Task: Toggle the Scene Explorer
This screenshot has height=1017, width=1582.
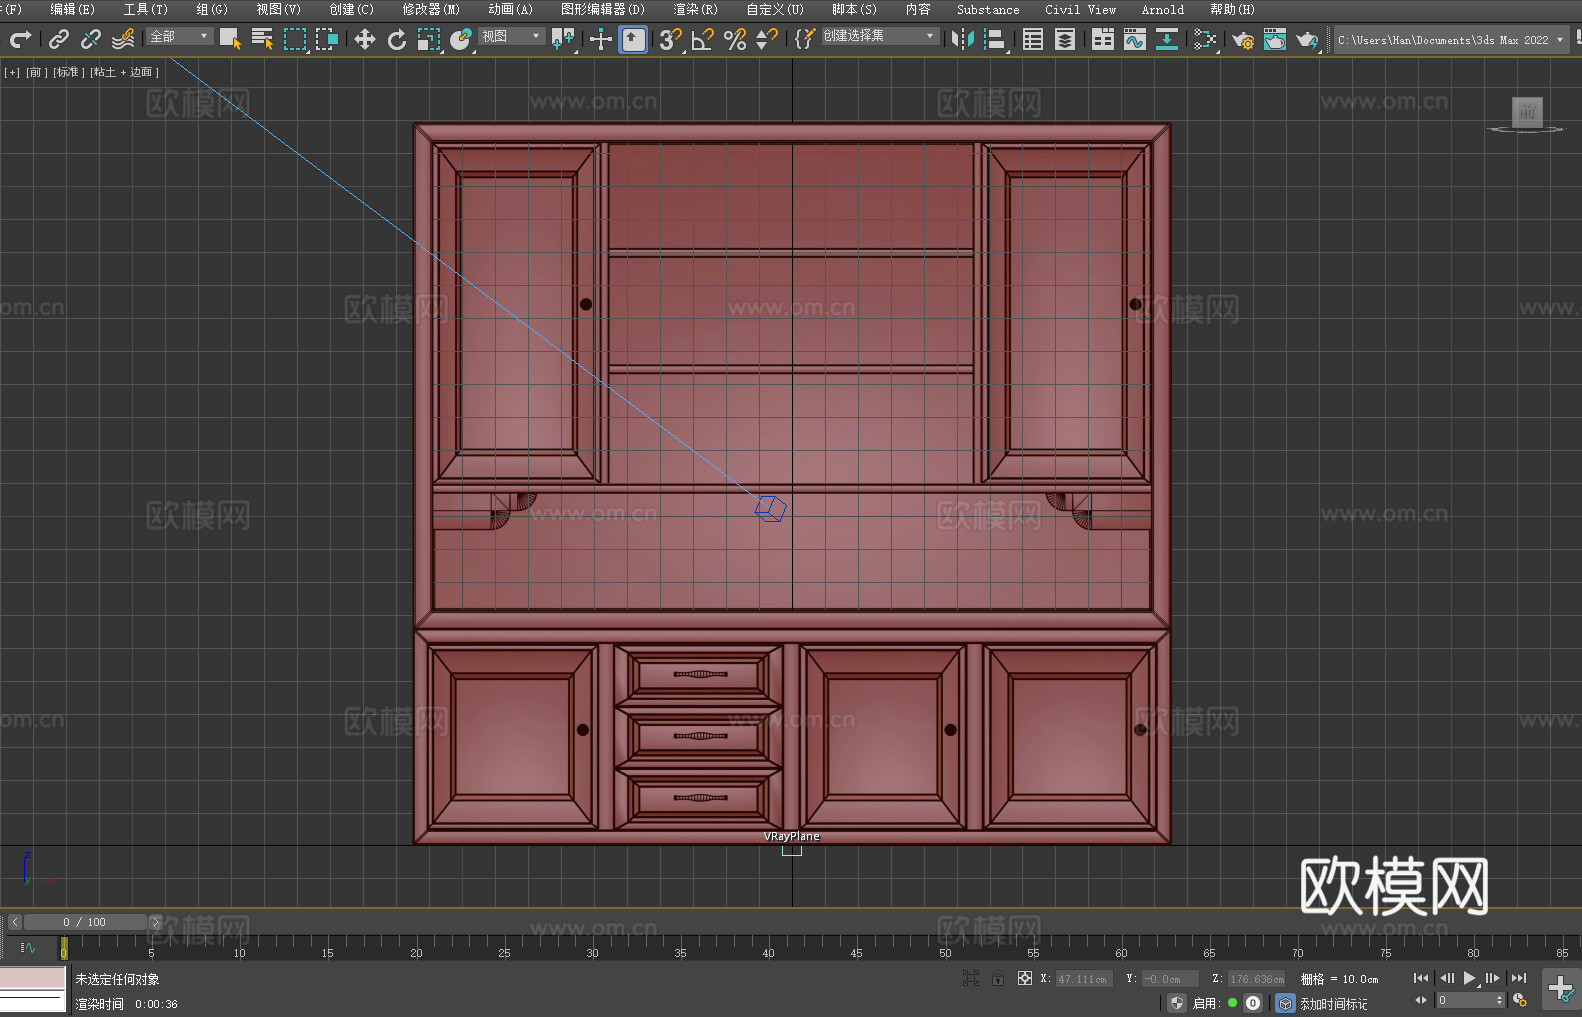Action: 1033,39
